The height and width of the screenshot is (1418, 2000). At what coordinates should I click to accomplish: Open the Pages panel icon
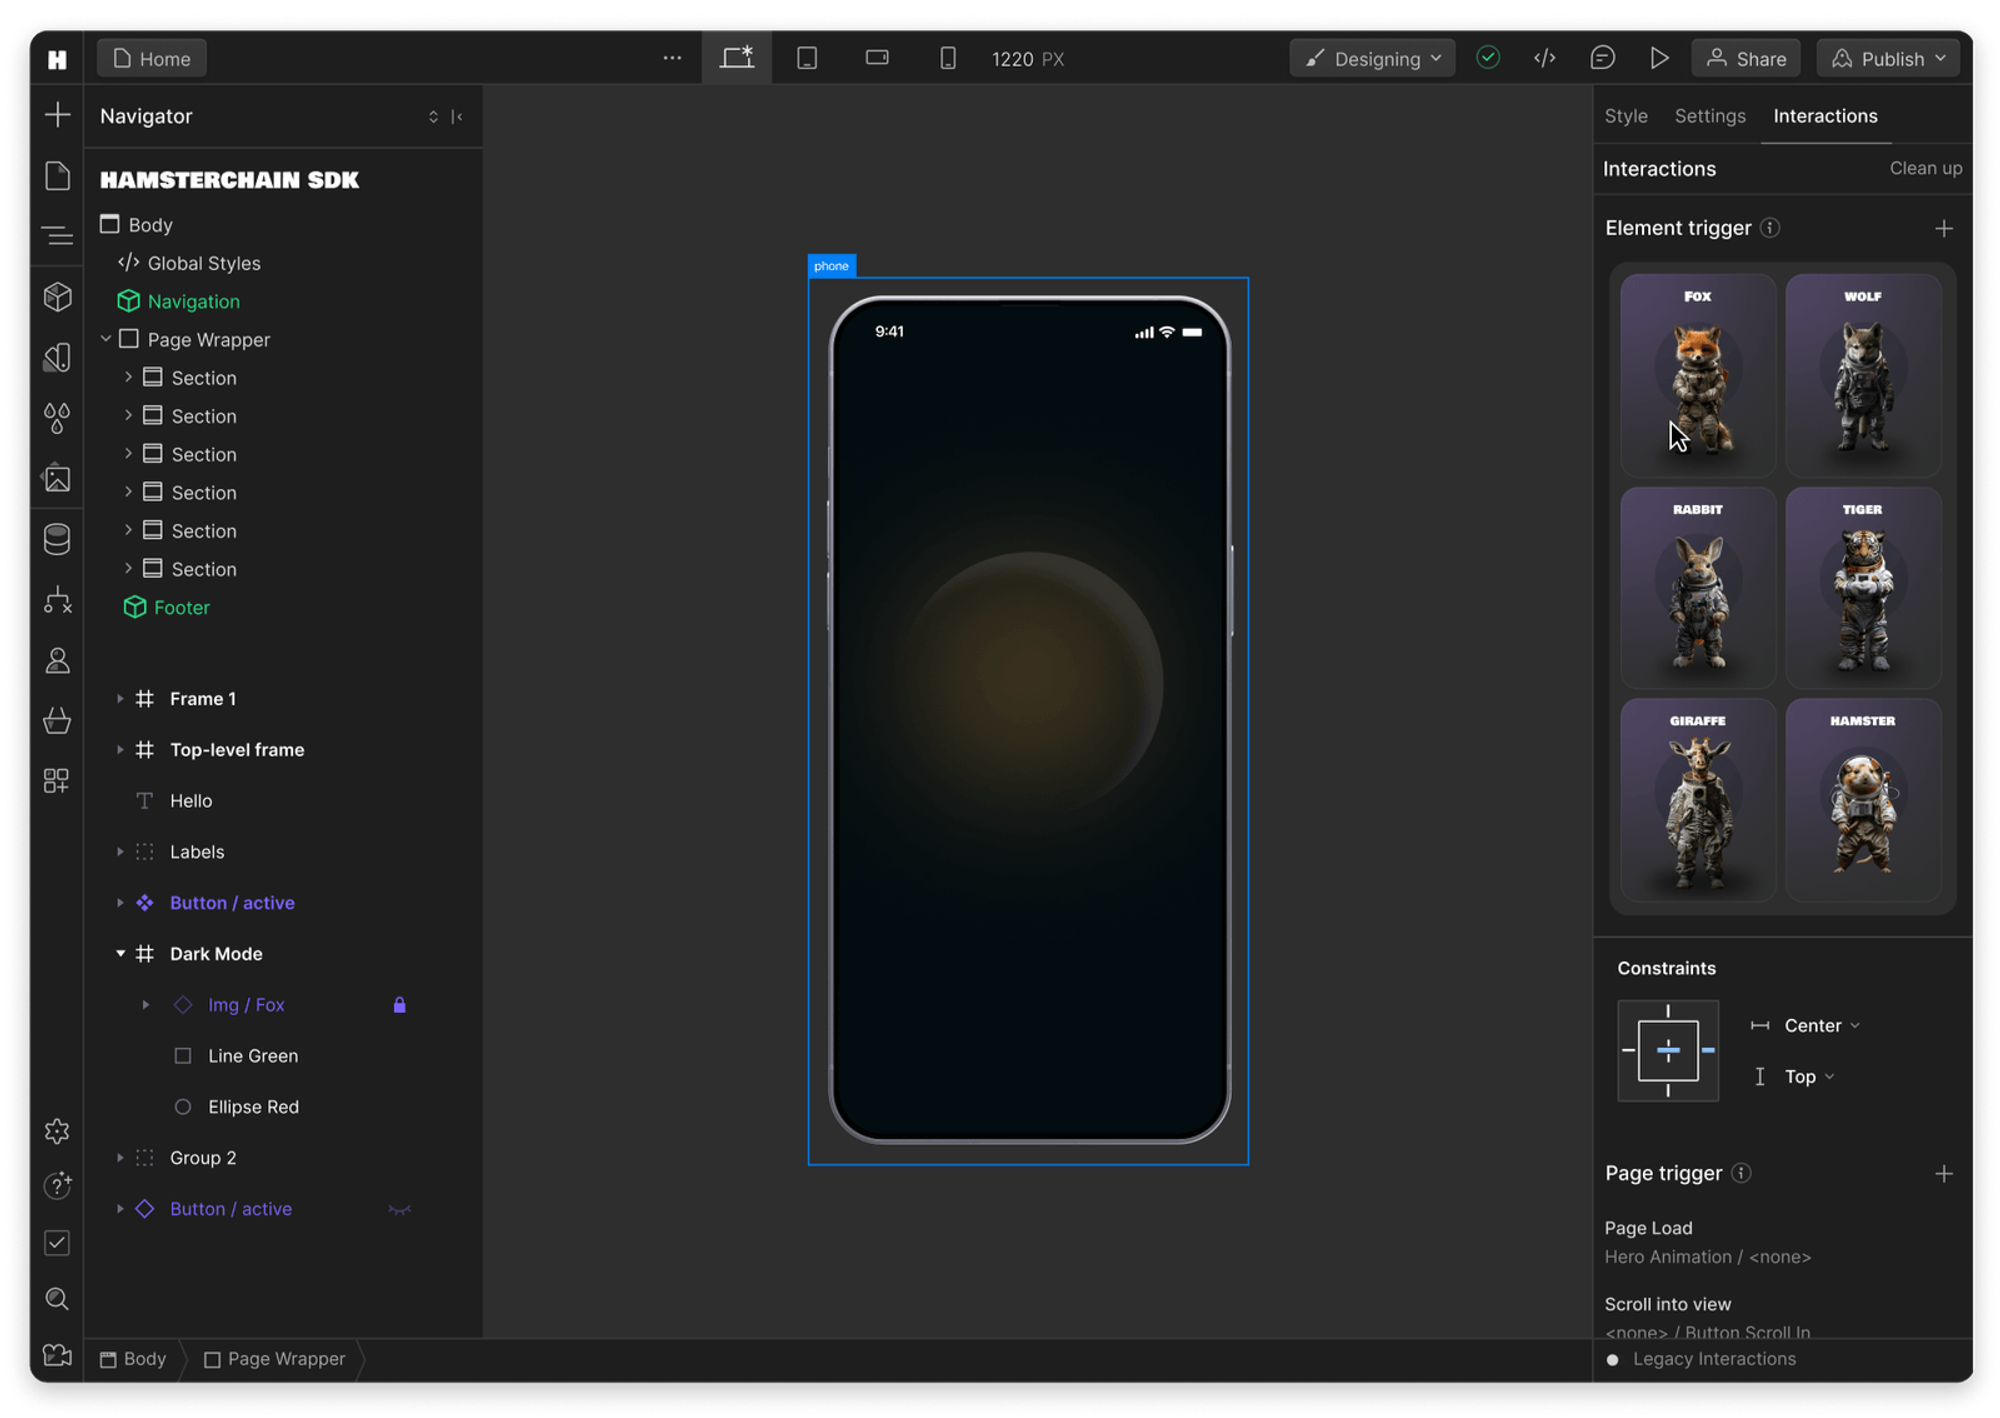(x=57, y=176)
